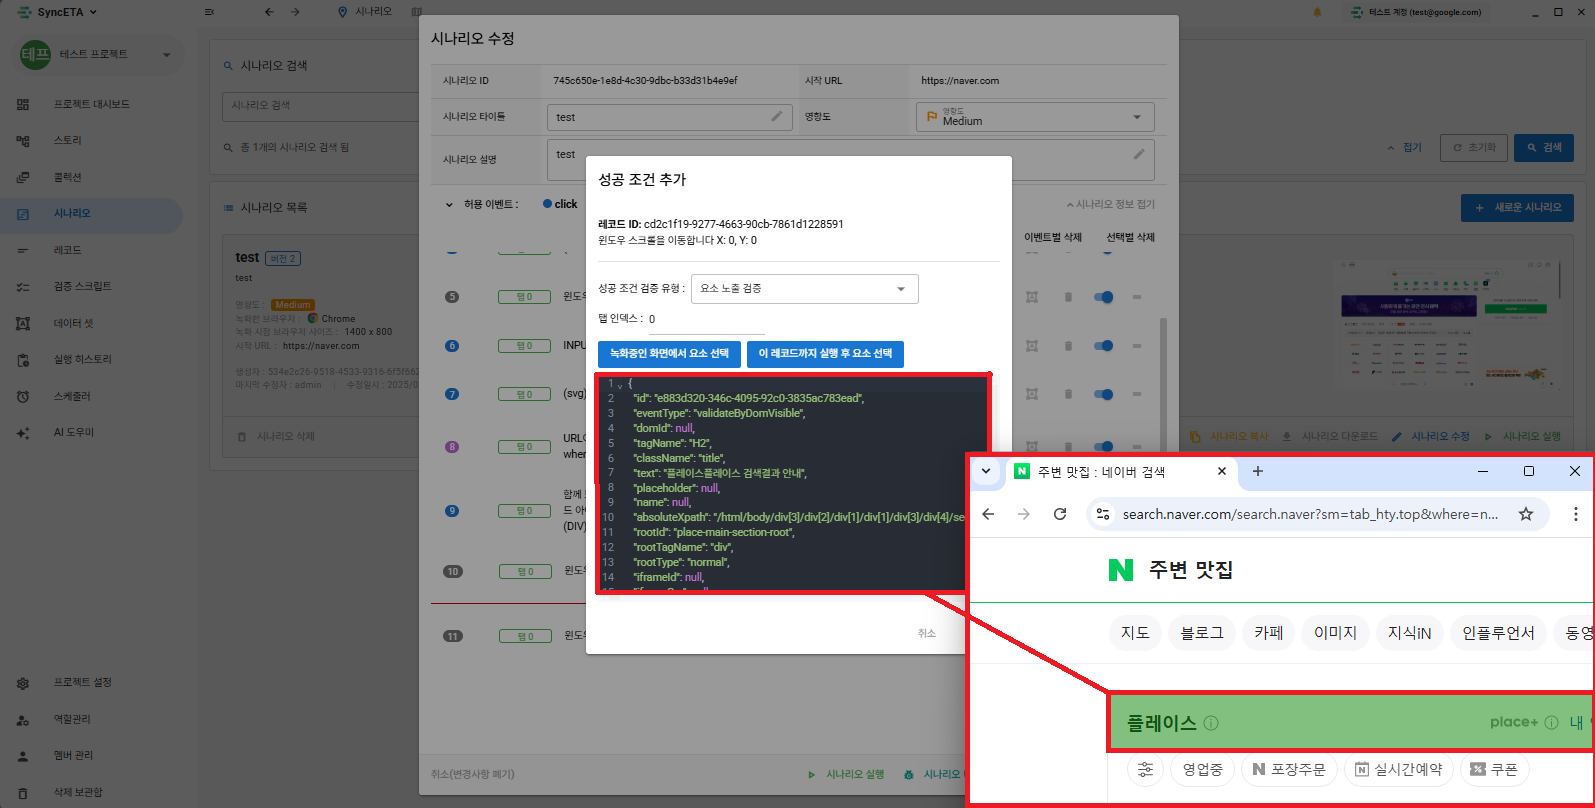Click the Naver filter options sliders icon
The image size is (1595, 808).
tap(1145, 769)
